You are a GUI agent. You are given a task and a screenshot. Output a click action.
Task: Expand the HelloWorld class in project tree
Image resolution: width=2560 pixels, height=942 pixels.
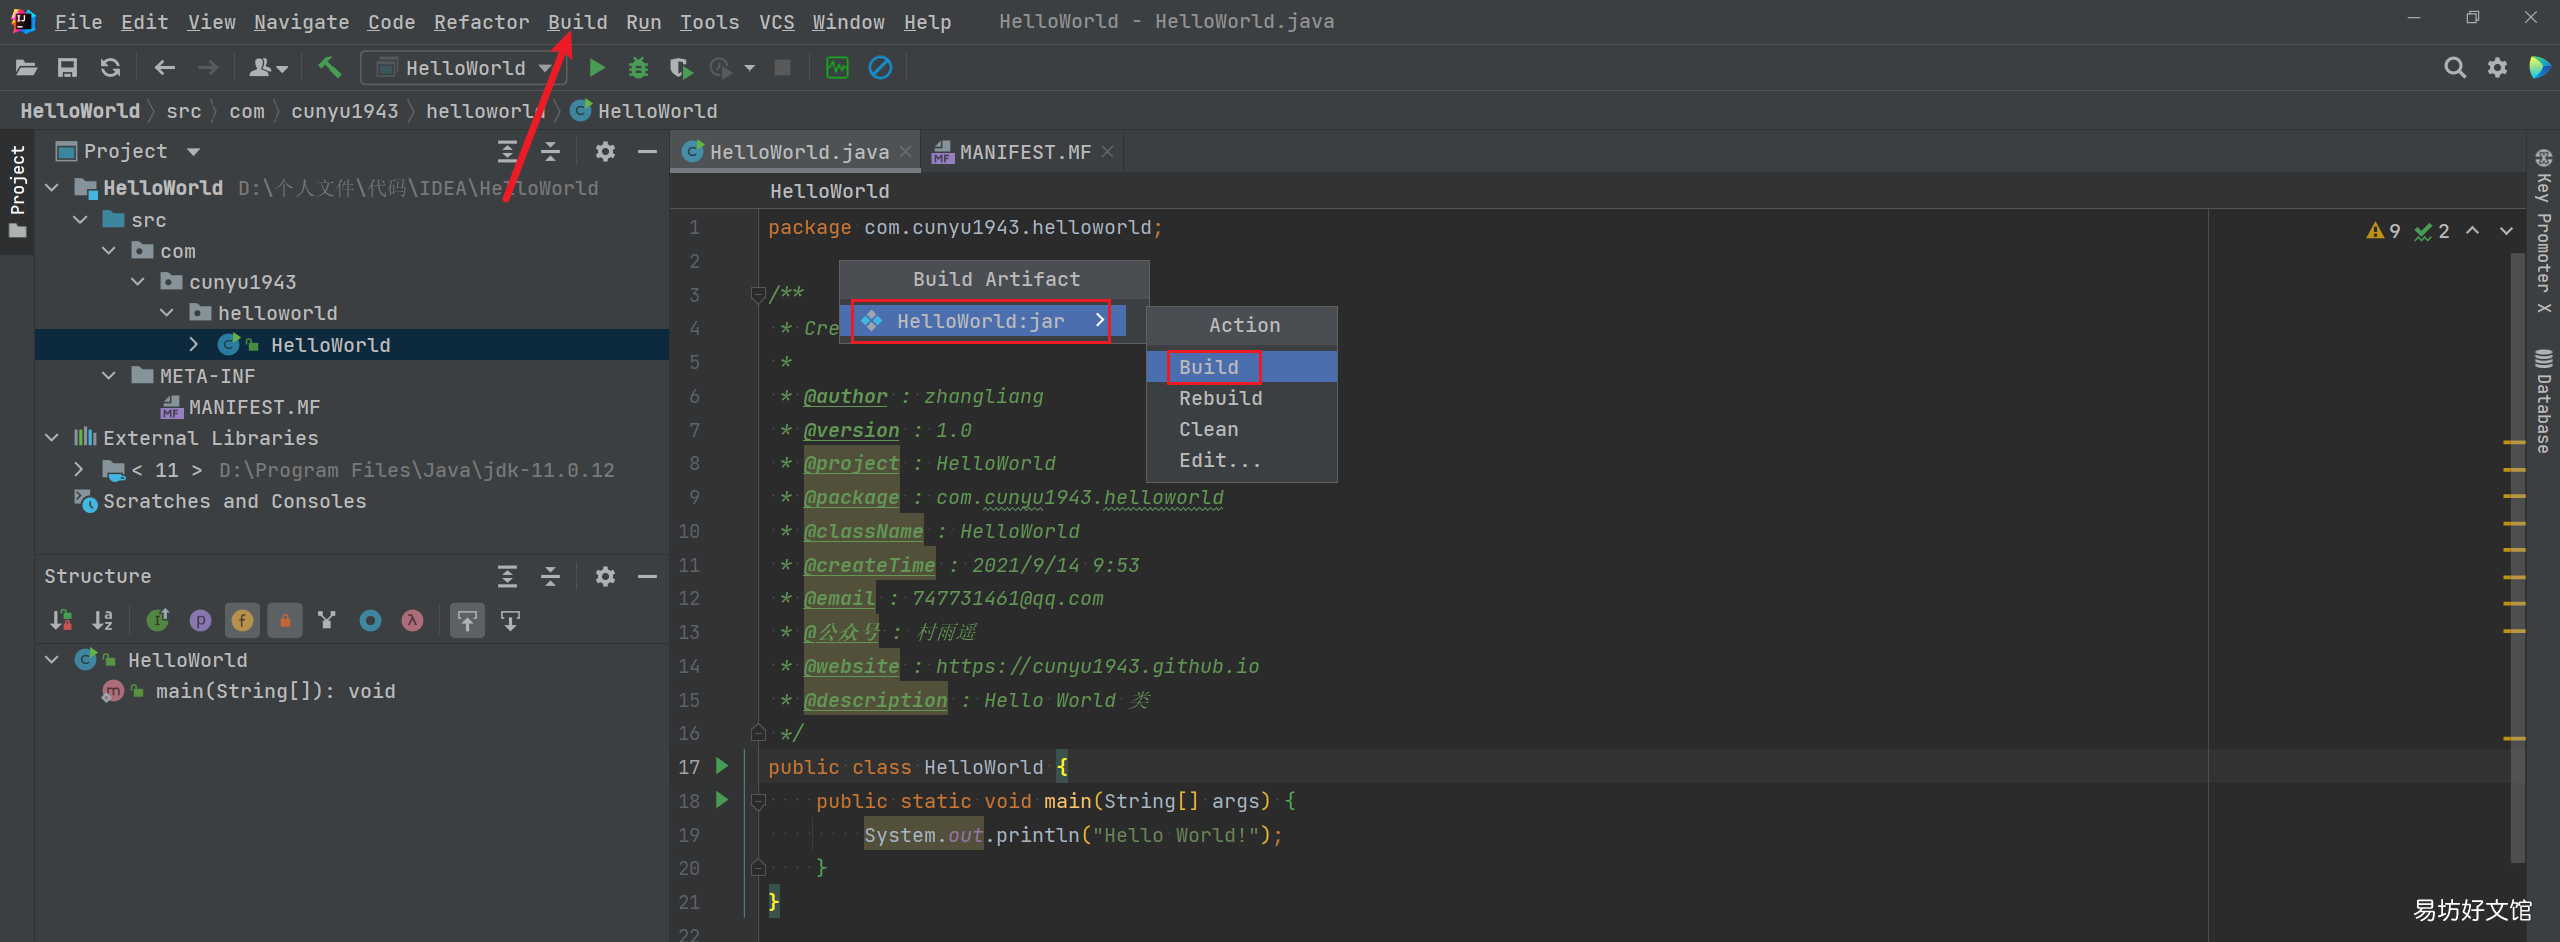[x=194, y=344]
